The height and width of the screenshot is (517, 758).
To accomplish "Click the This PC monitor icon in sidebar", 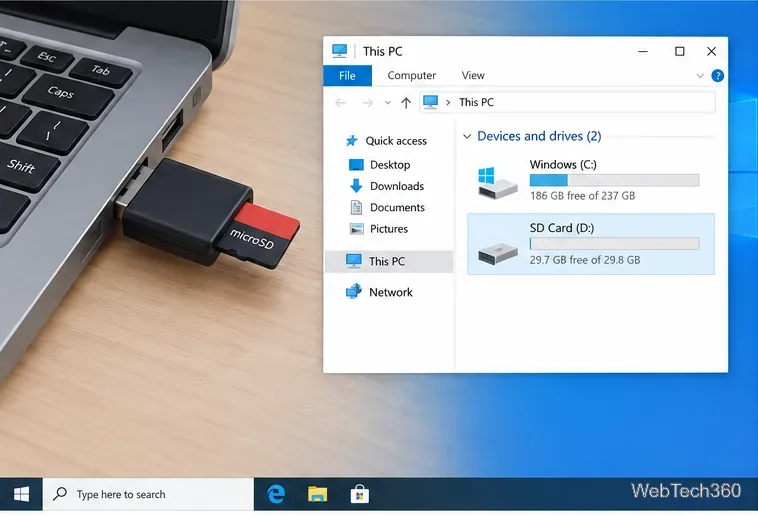I will pos(354,261).
